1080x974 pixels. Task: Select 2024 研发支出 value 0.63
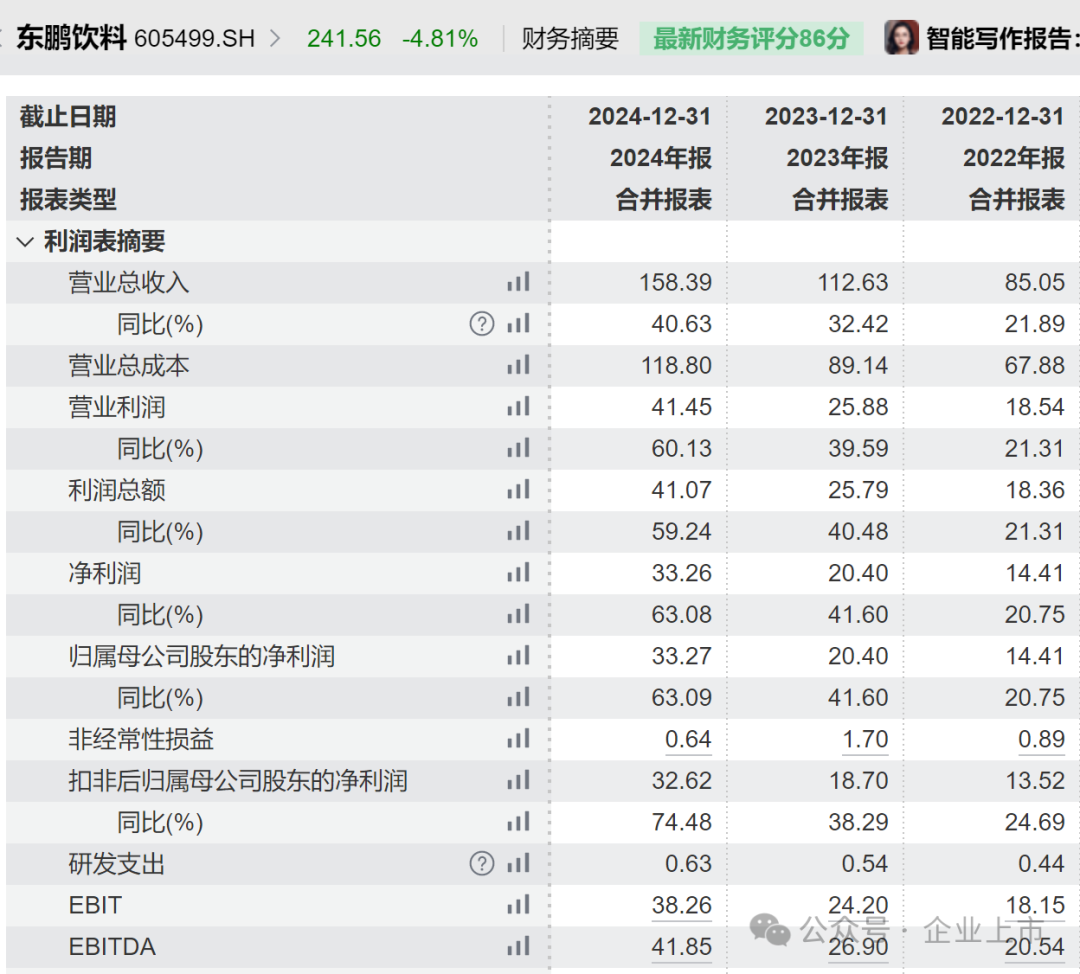[x=687, y=864]
